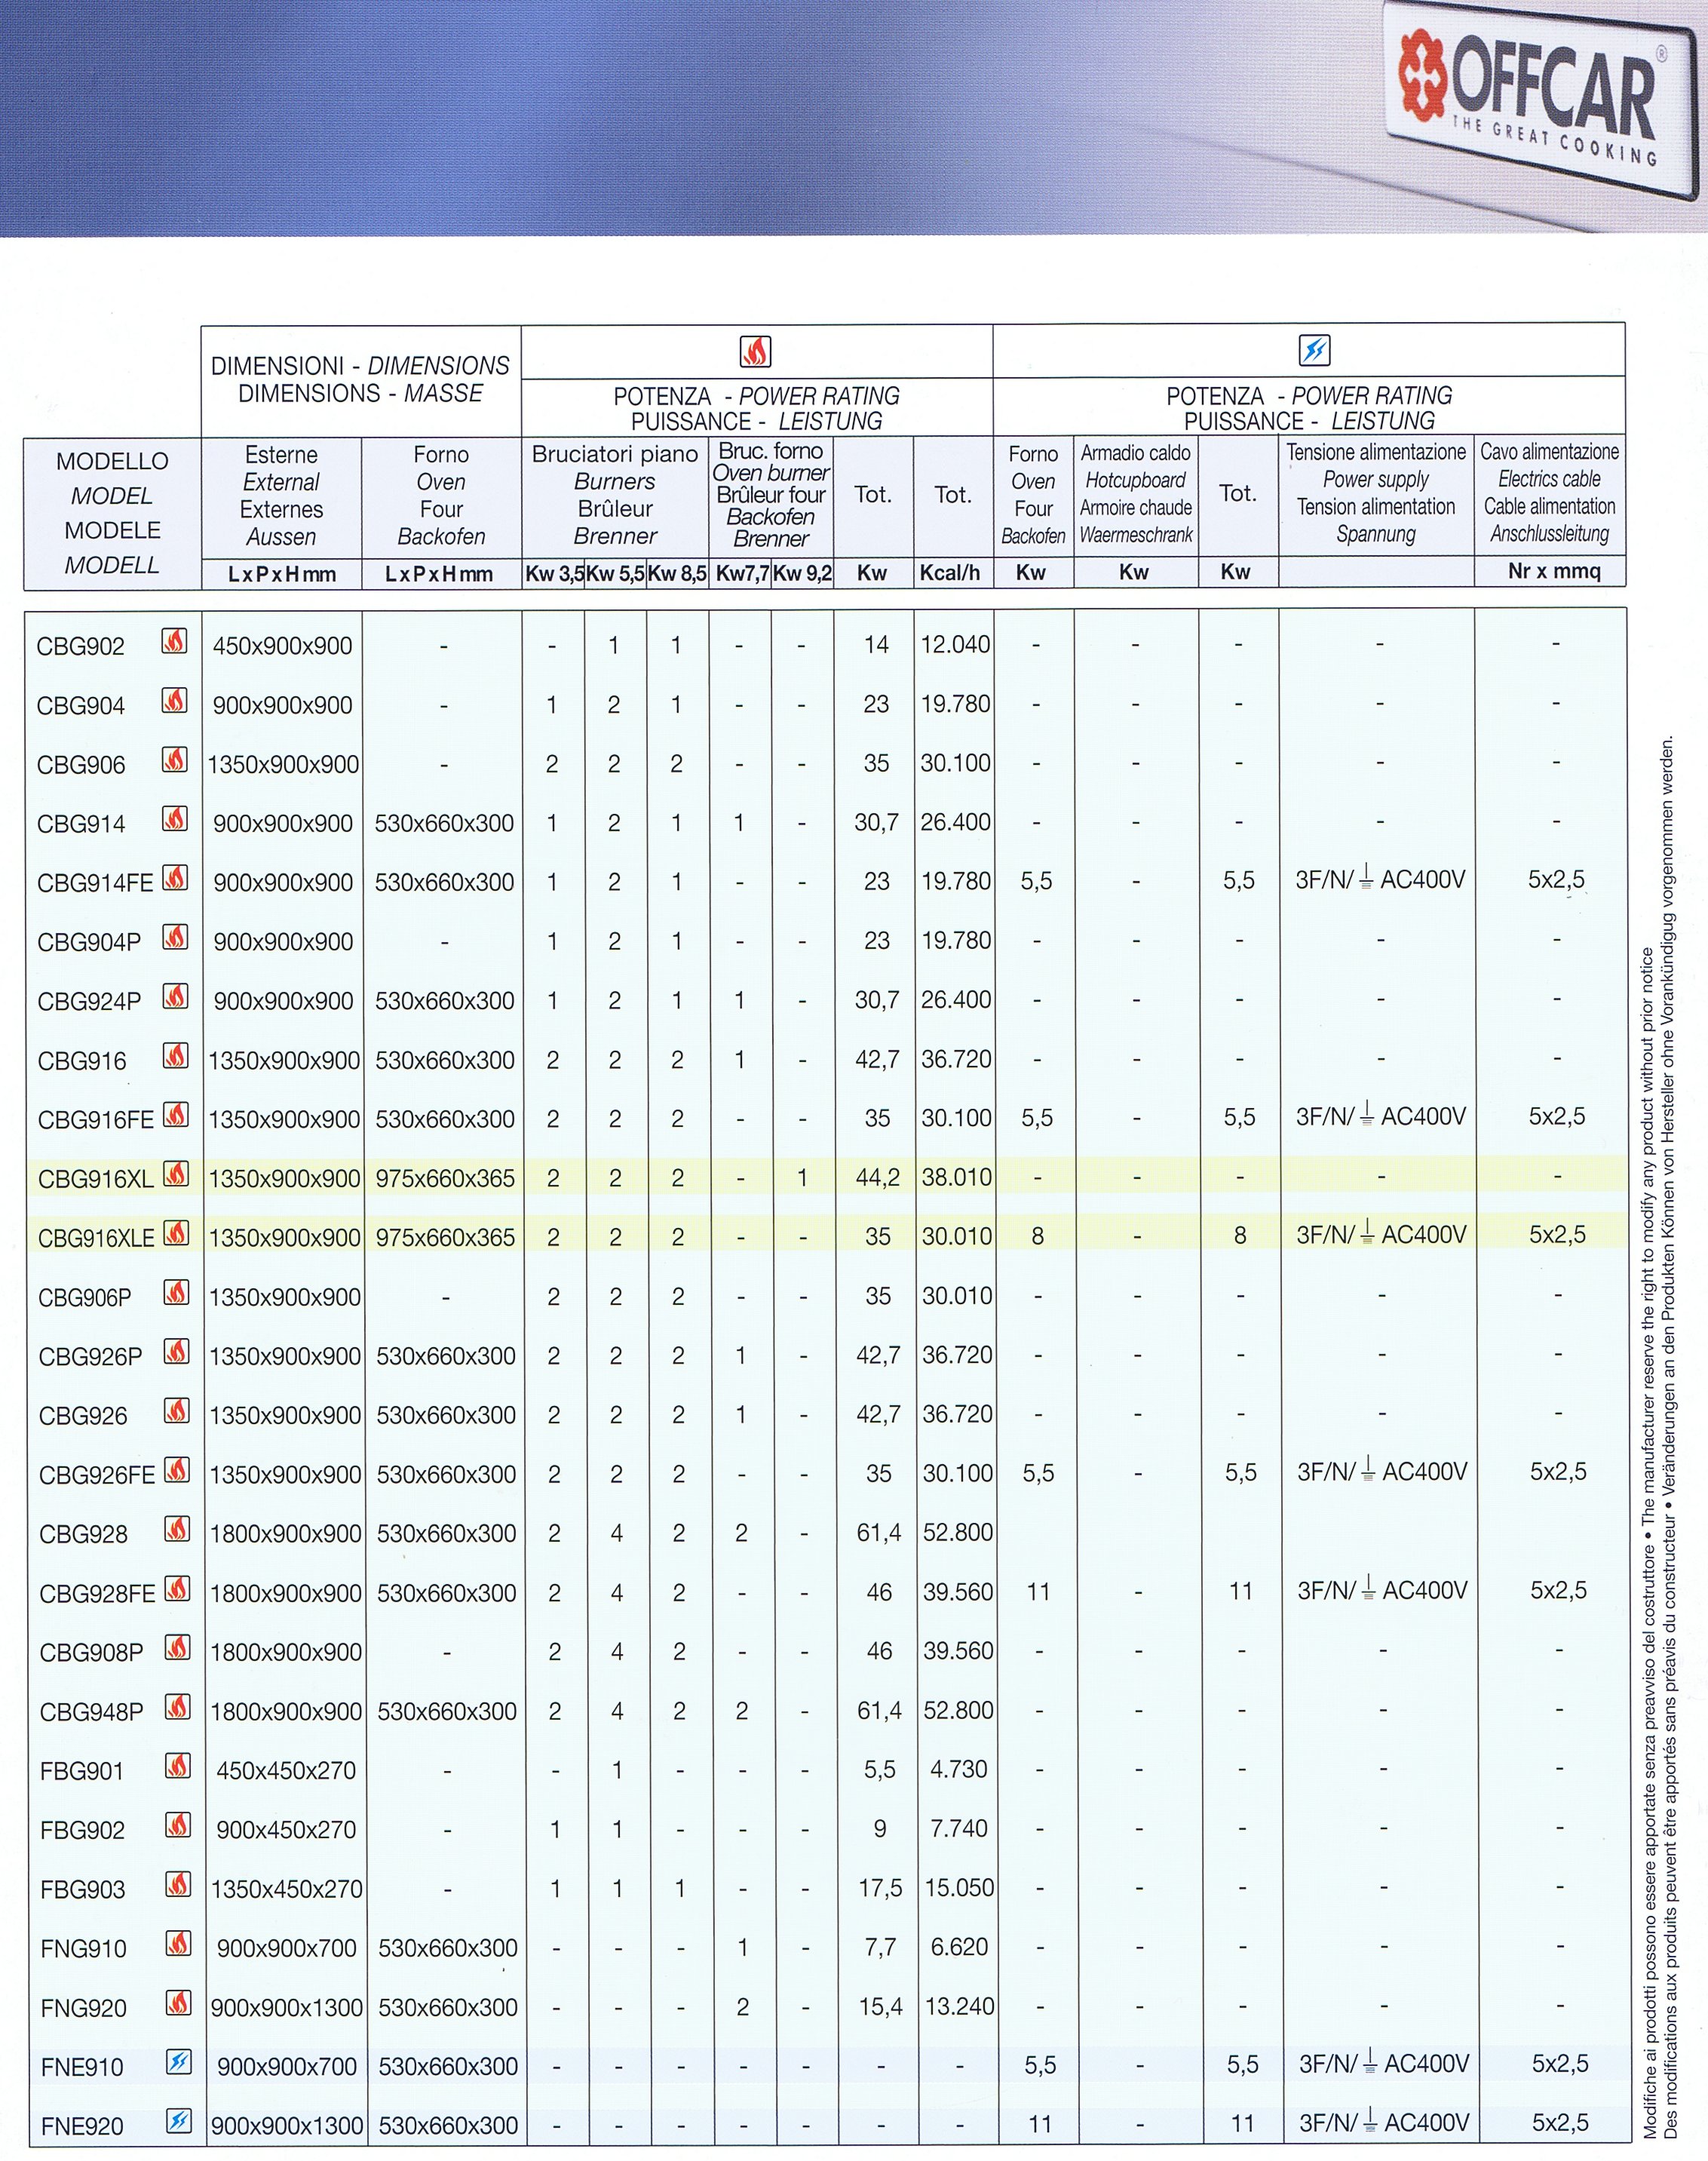Click dimensions 900x900x1300 for FNG920
The height and width of the screenshot is (2161, 1708).
coord(287,2007)
